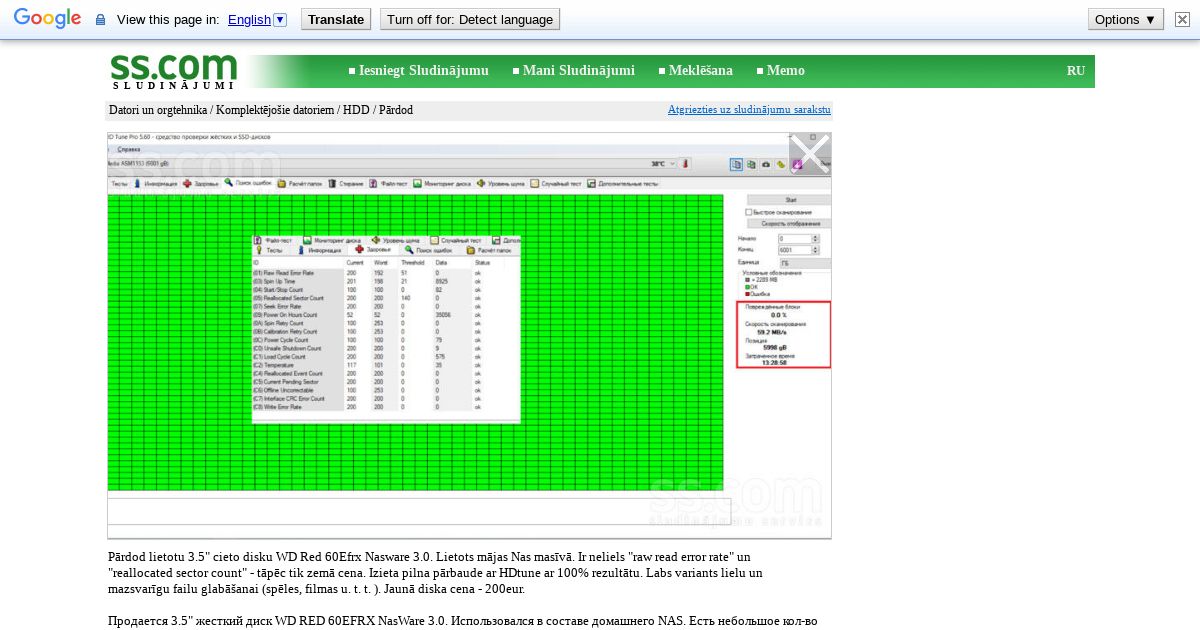1200x630 pixels.
Task: Select Информация tab in HD Tune image
Action: click(x=156, y=184)
